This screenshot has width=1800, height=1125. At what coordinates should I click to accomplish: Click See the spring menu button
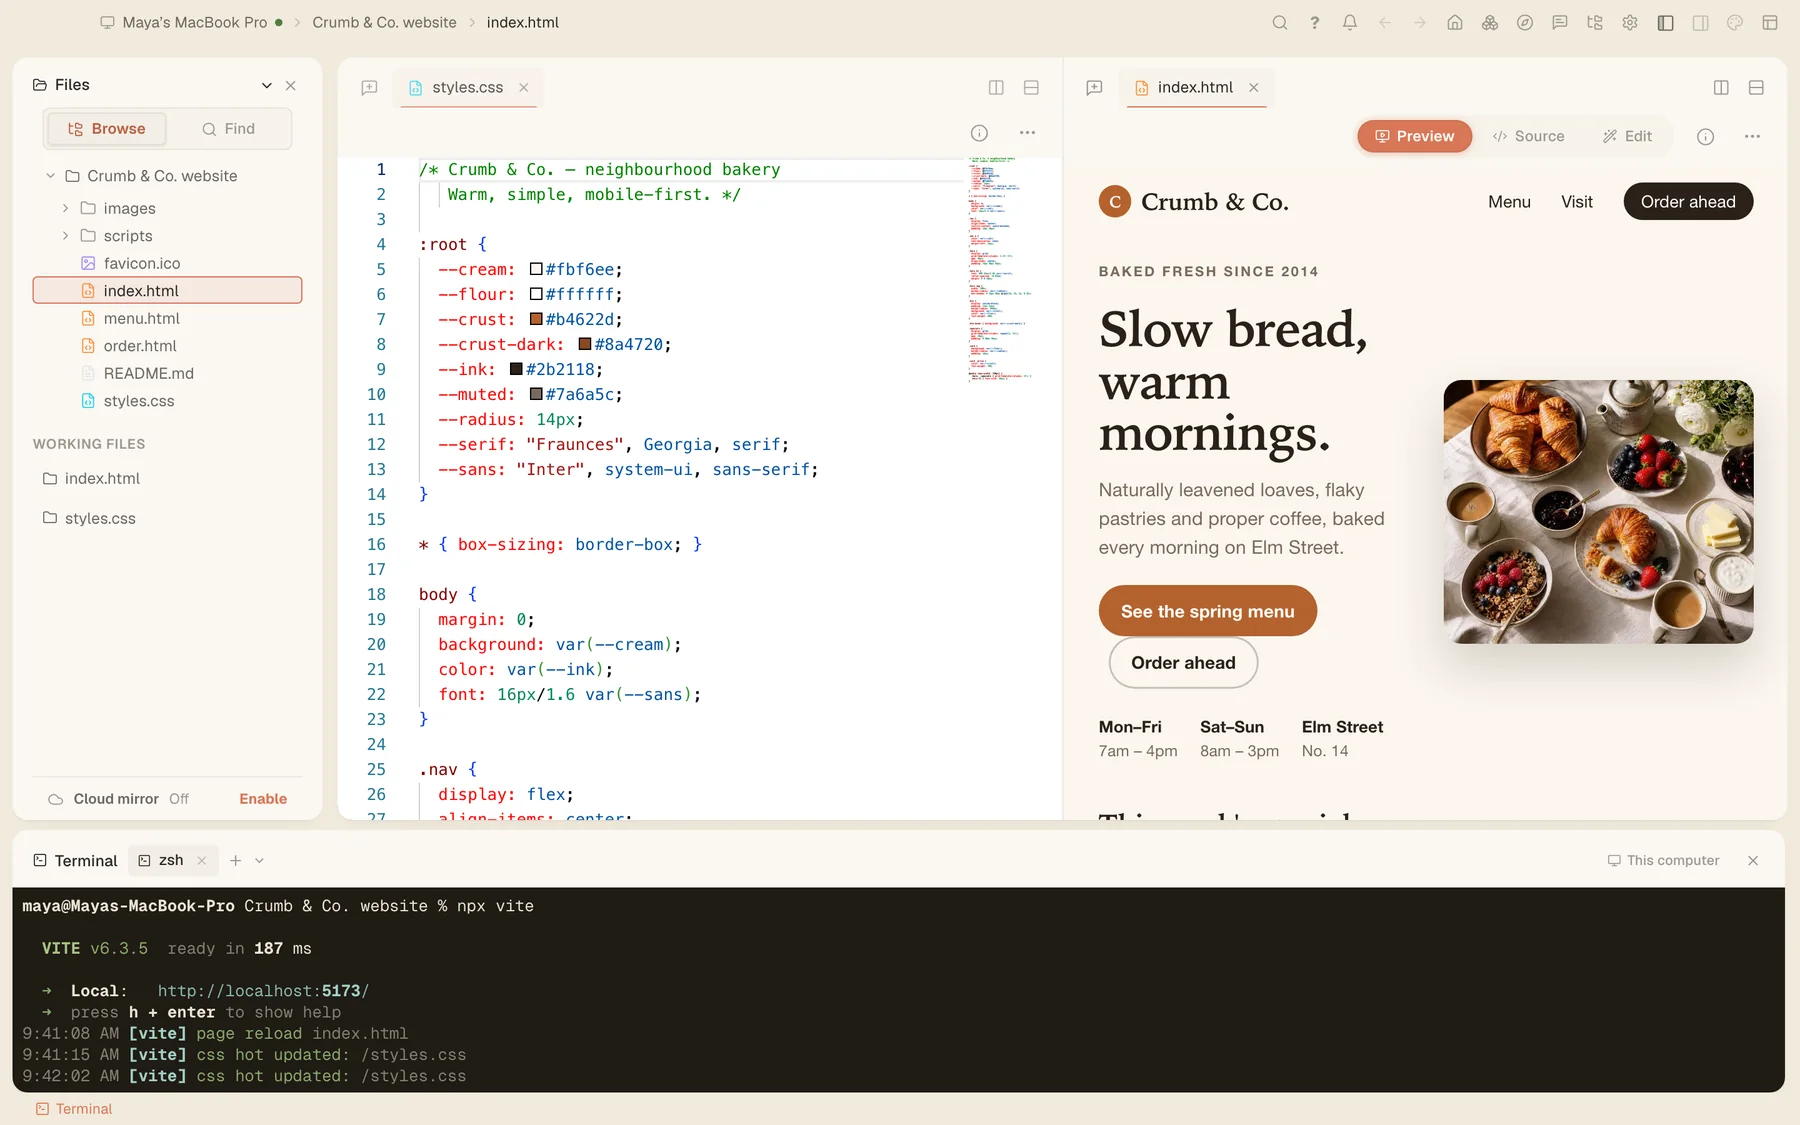click(x=1207, y=611)
